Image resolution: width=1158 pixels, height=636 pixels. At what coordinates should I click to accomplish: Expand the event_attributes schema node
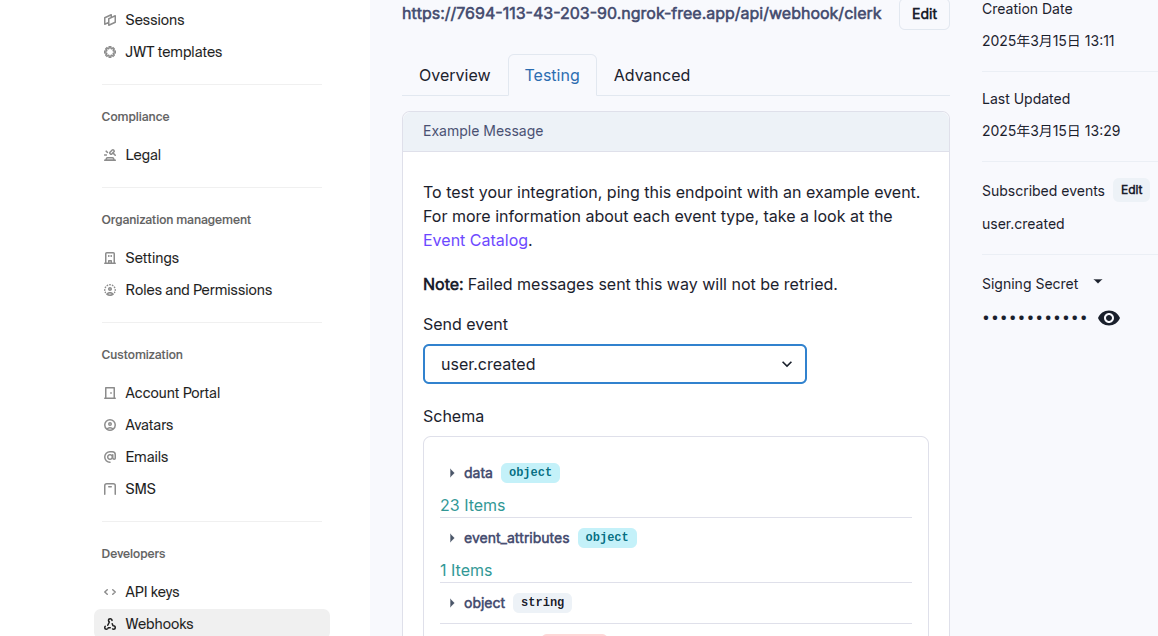[x=452, y=538]
